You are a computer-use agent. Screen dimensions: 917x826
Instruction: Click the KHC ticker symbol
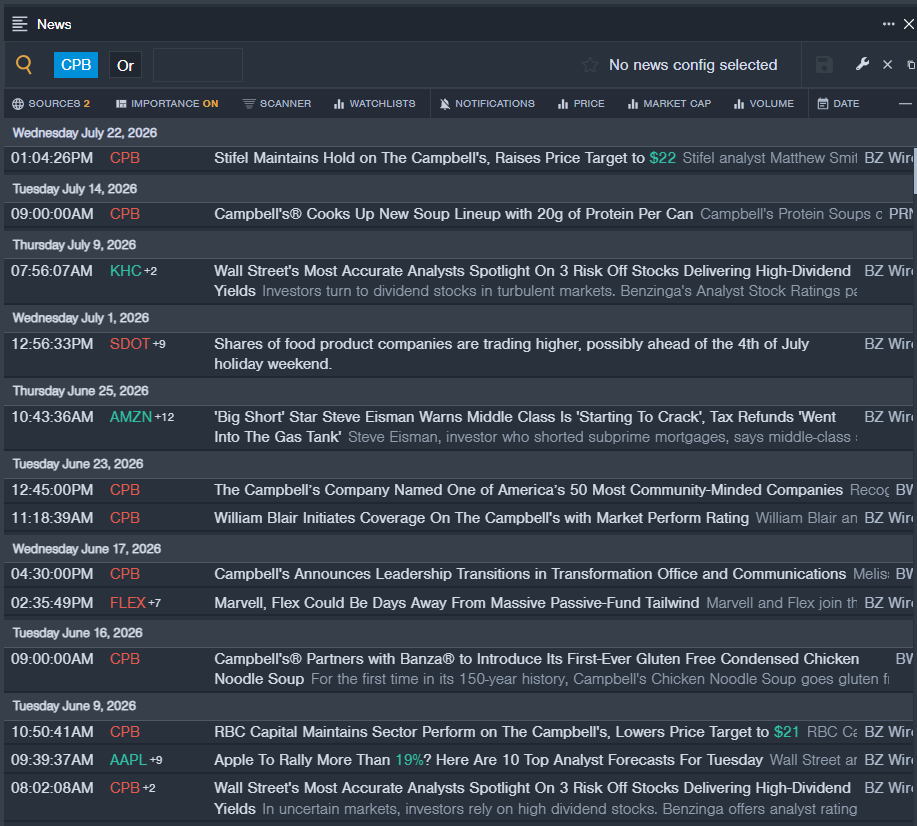coord(126,271)
